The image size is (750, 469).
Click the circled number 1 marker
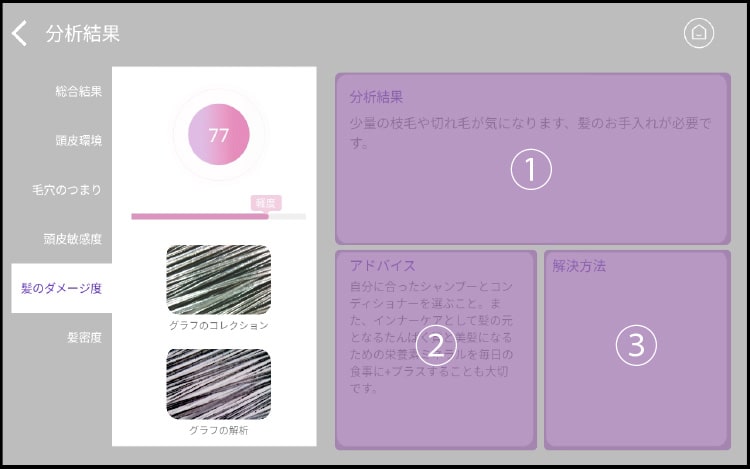pyautogui.click(x=531, y=169)
